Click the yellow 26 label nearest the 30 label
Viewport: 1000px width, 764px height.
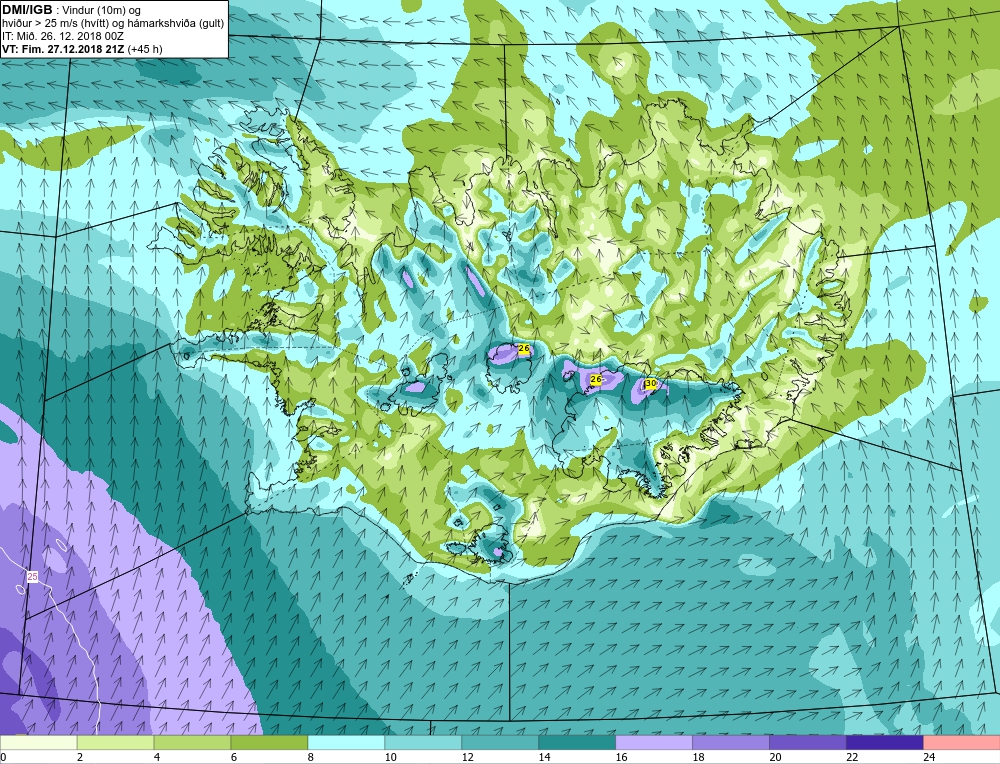(x=596, y=379)
